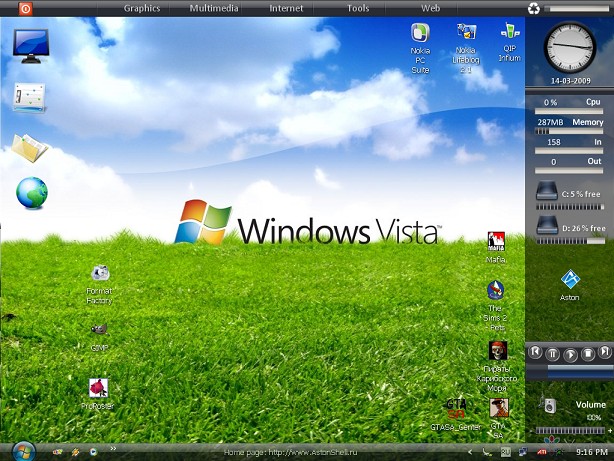
Task: Click the media player quick launch icon
Action: pyautogui.click(x=93, y=452)
